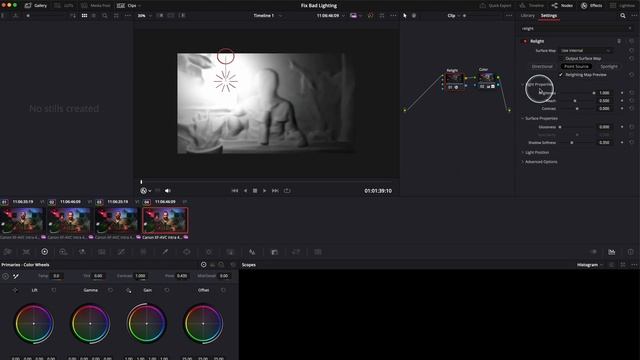The height and width of the screenshot is (360, 640).
Task: Click the effects search magnifier icon
Action: coord(623,16)
